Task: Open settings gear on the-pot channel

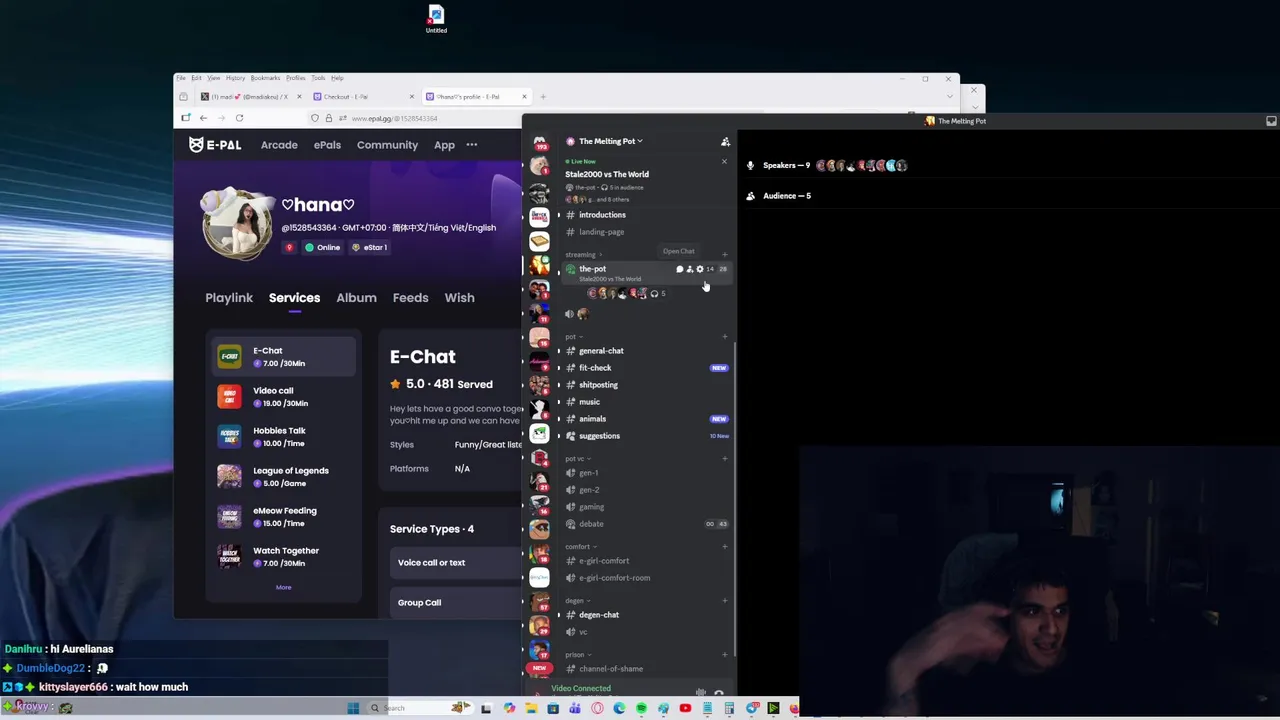Action: tap(699, 269)
